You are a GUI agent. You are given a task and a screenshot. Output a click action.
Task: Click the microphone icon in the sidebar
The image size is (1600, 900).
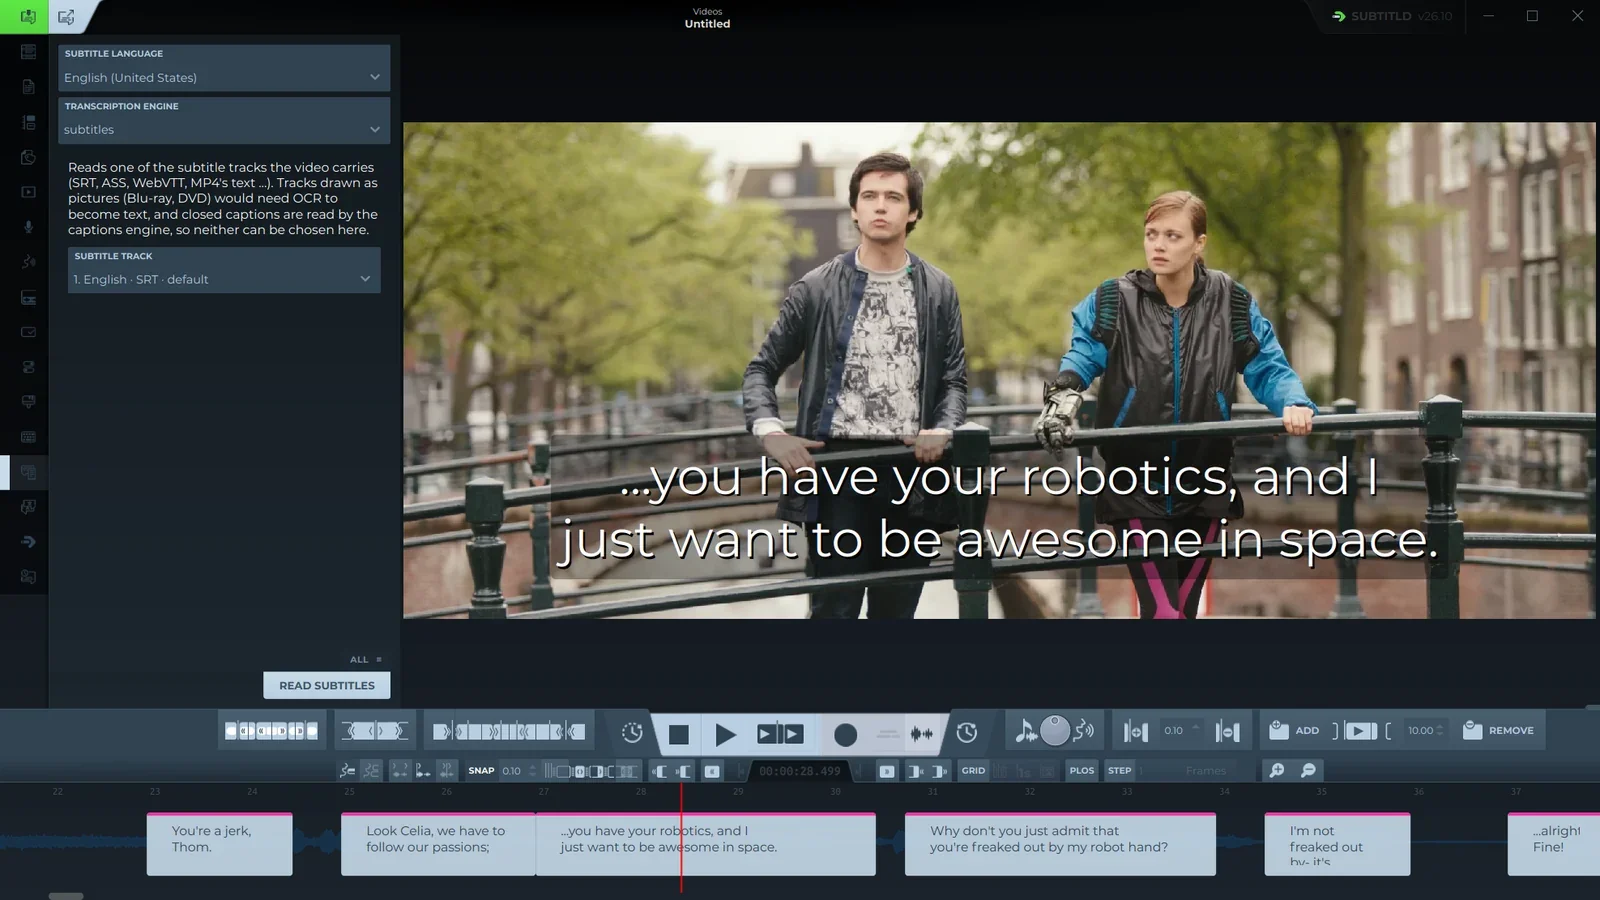28,227
